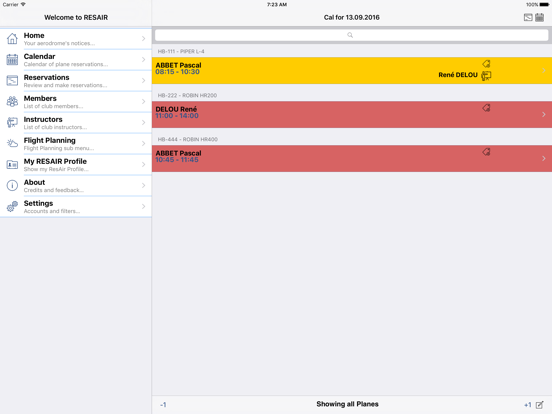
Task: Expand My RESAIR Profile row chevron
Action: click(143, 164)
